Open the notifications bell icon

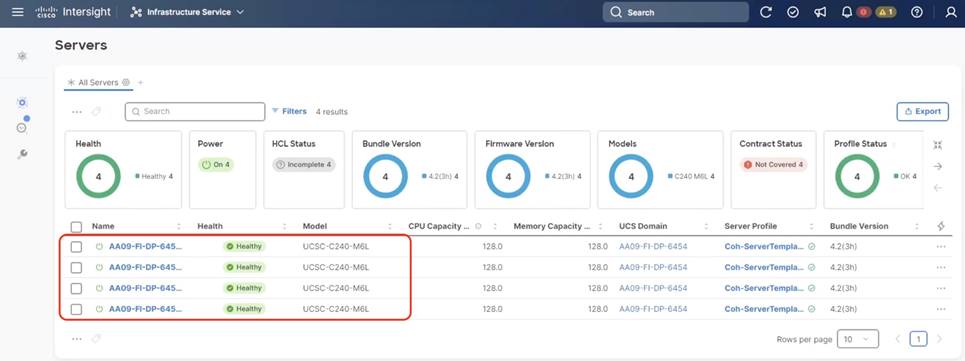(847, 12)
